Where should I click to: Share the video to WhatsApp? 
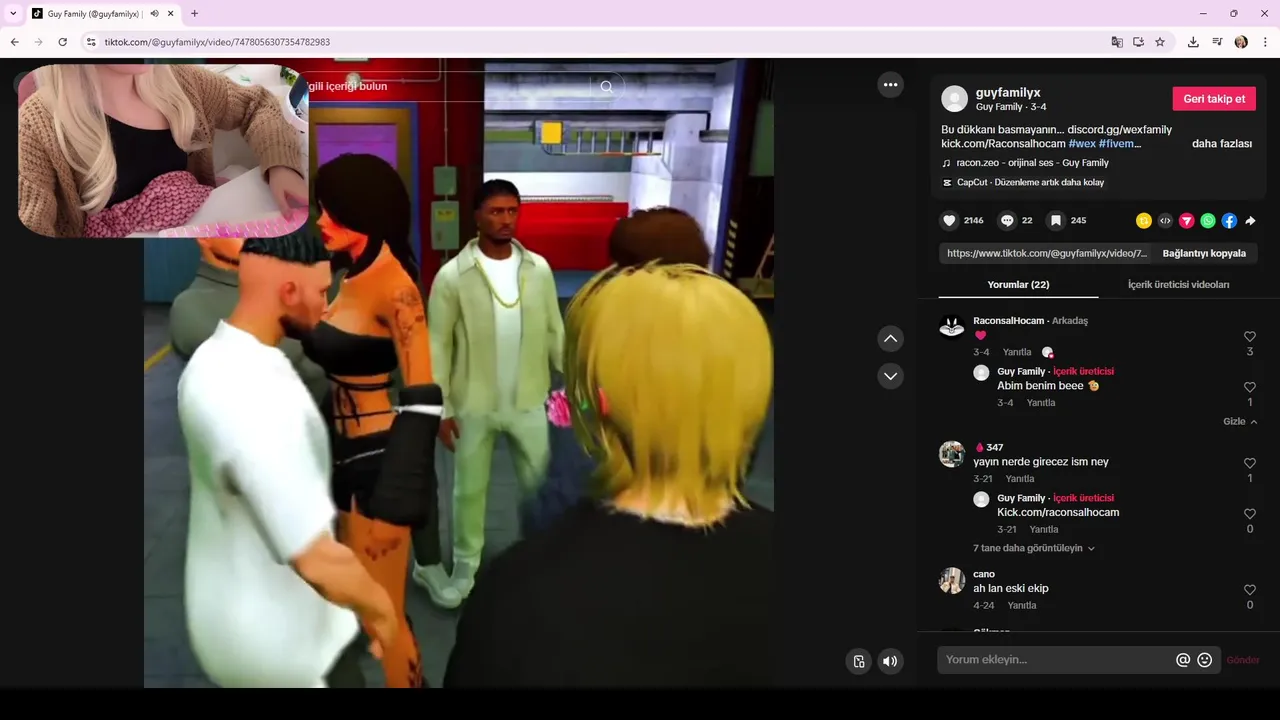click(1208, 221)
